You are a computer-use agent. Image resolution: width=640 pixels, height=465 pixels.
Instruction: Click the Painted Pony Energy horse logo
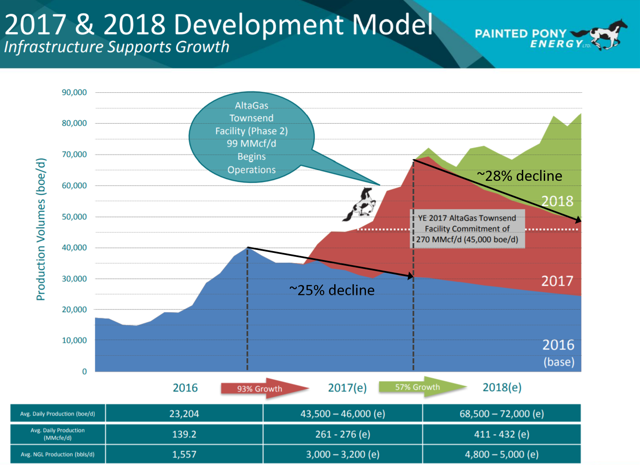point(599,35)
